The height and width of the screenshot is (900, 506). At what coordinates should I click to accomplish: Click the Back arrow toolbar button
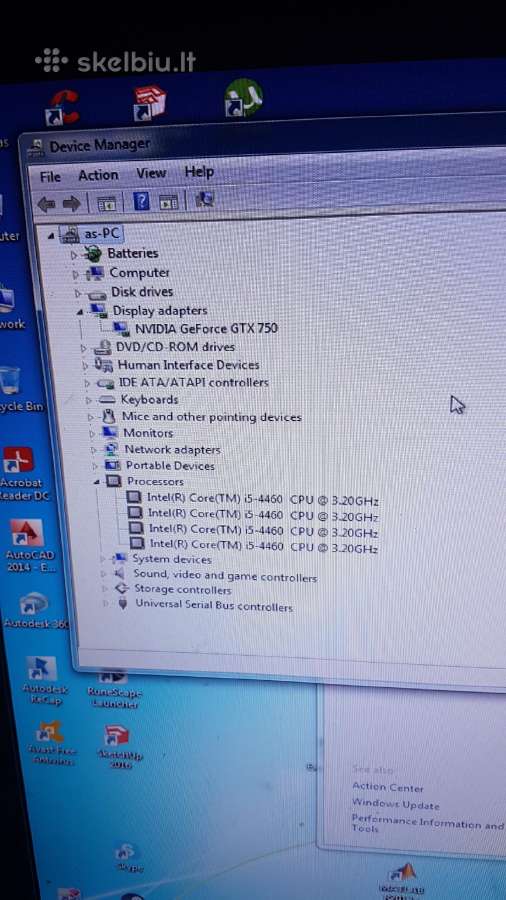pos(46,204)
